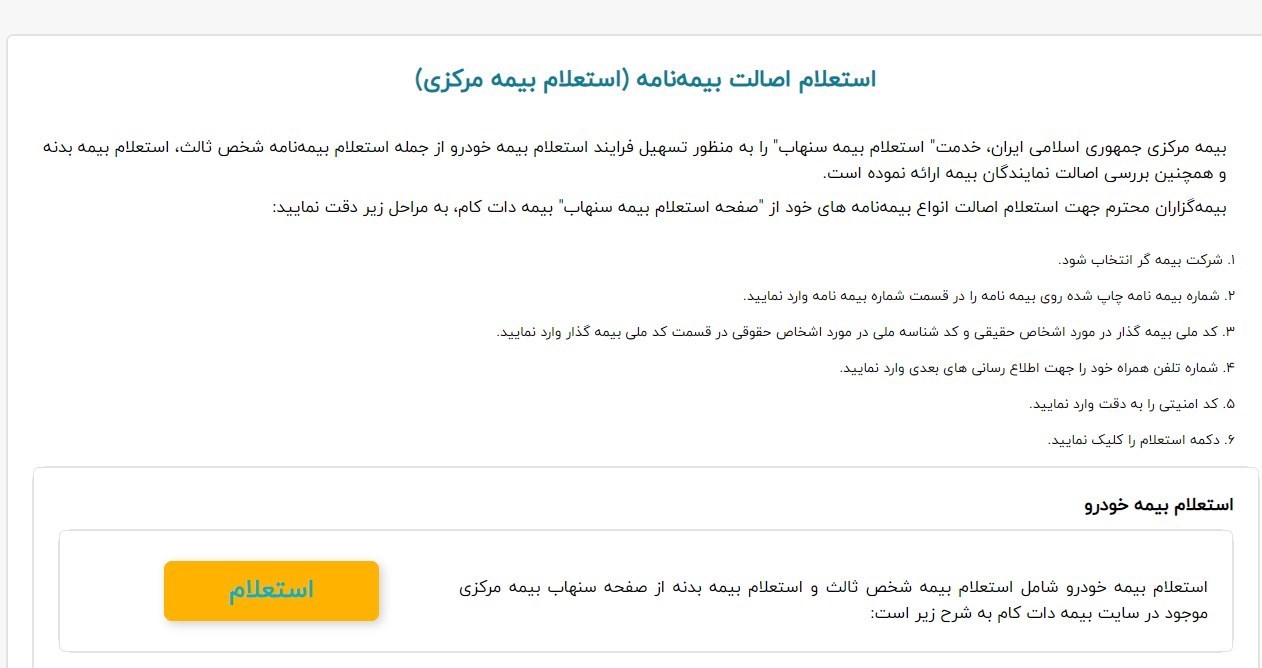The height and width of the screenshot is (668, 1262).
Task: Click step ۵ about کد امنیتی
Action: pos(1133,404)
